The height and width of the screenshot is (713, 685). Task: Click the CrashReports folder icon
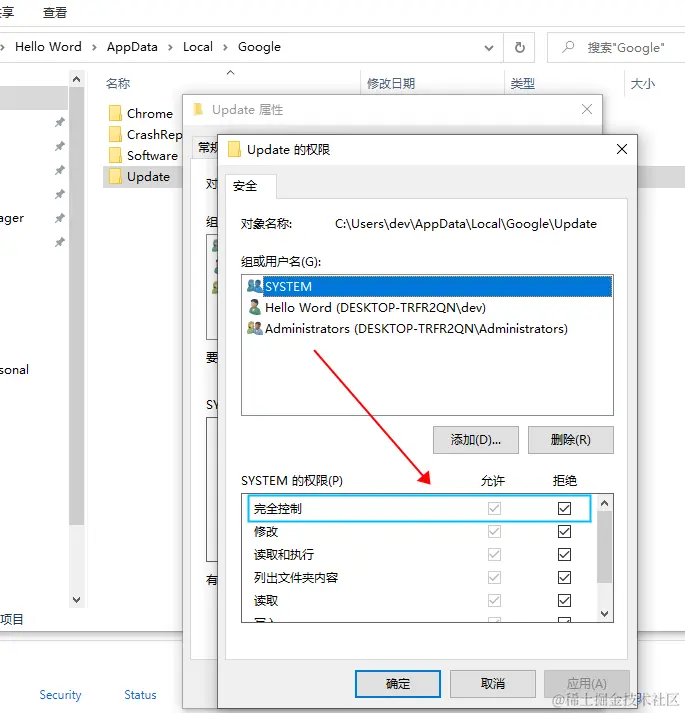[x=116, y=135]
